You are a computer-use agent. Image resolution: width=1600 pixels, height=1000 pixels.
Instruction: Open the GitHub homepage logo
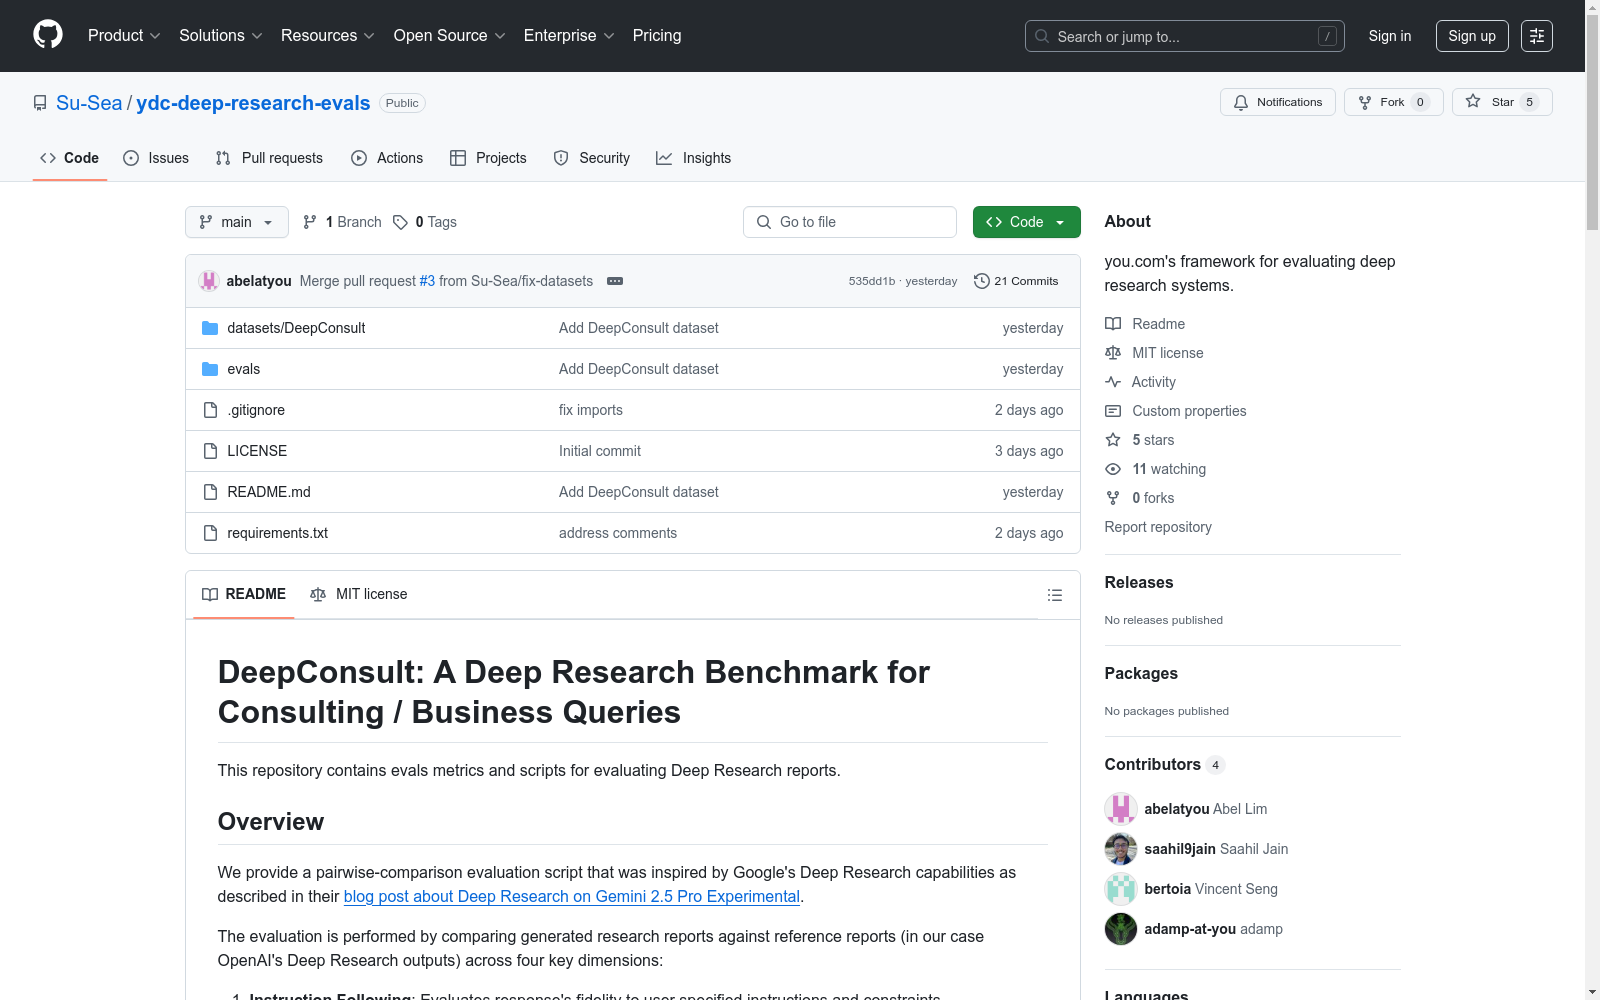48,35
